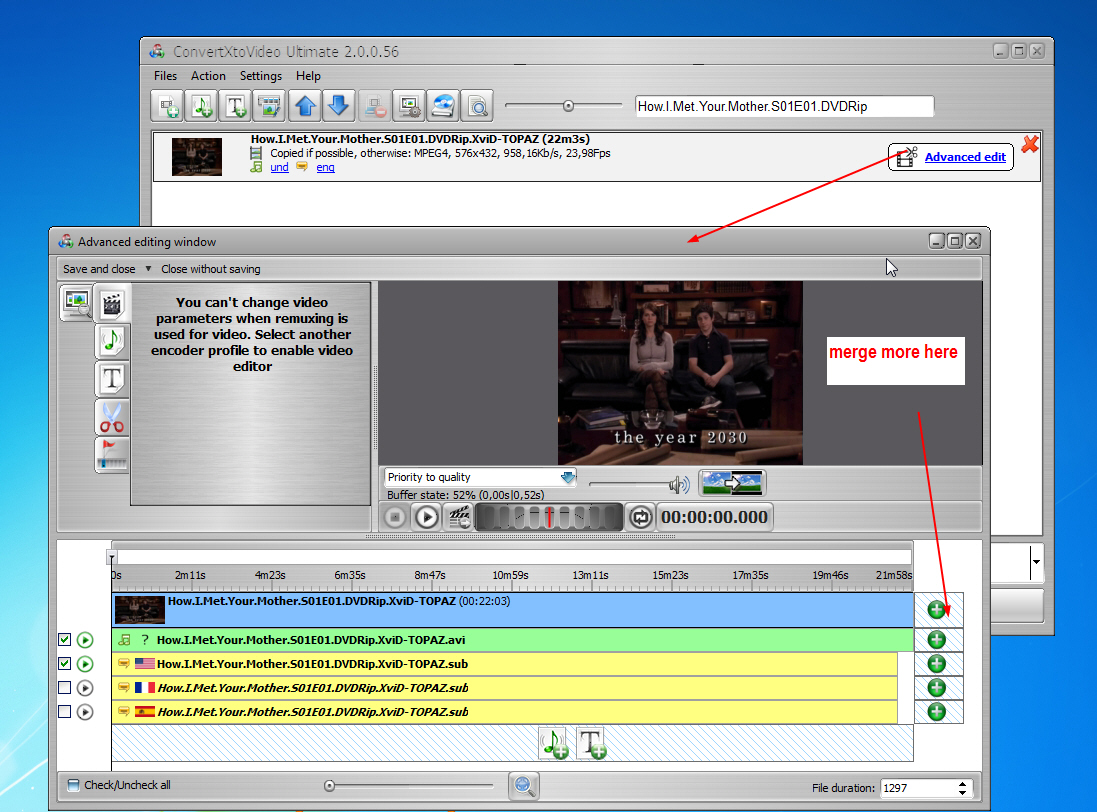This screenshot has height=812, width=1097.
Task: Click the timeline playhead marker at 0s
Action: [x=111, y=557]
